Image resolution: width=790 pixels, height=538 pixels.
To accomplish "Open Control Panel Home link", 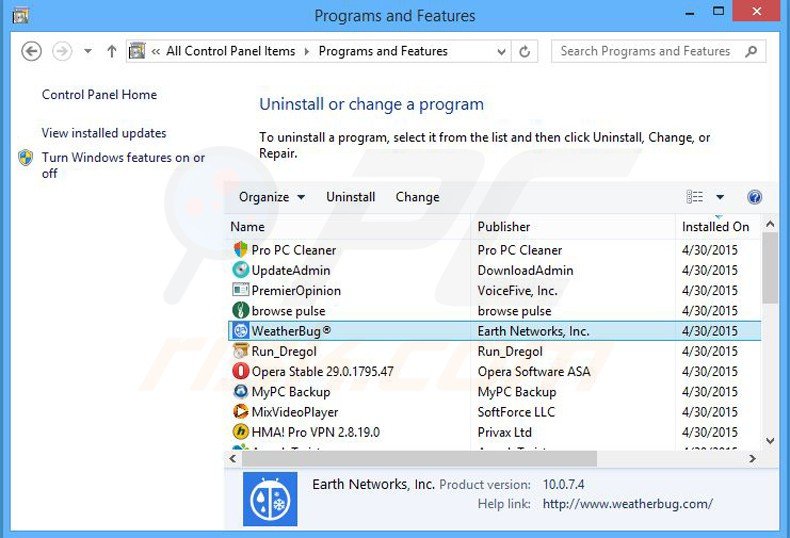I will click(99, 95).
